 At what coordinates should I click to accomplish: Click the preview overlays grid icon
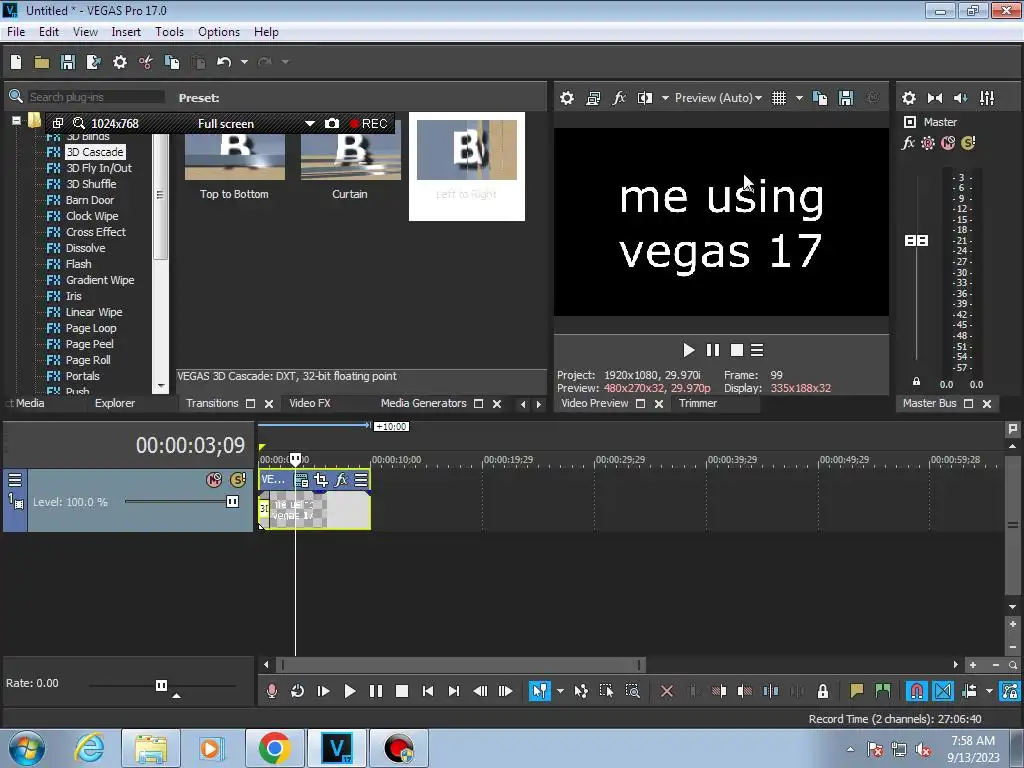coord(778,98)
